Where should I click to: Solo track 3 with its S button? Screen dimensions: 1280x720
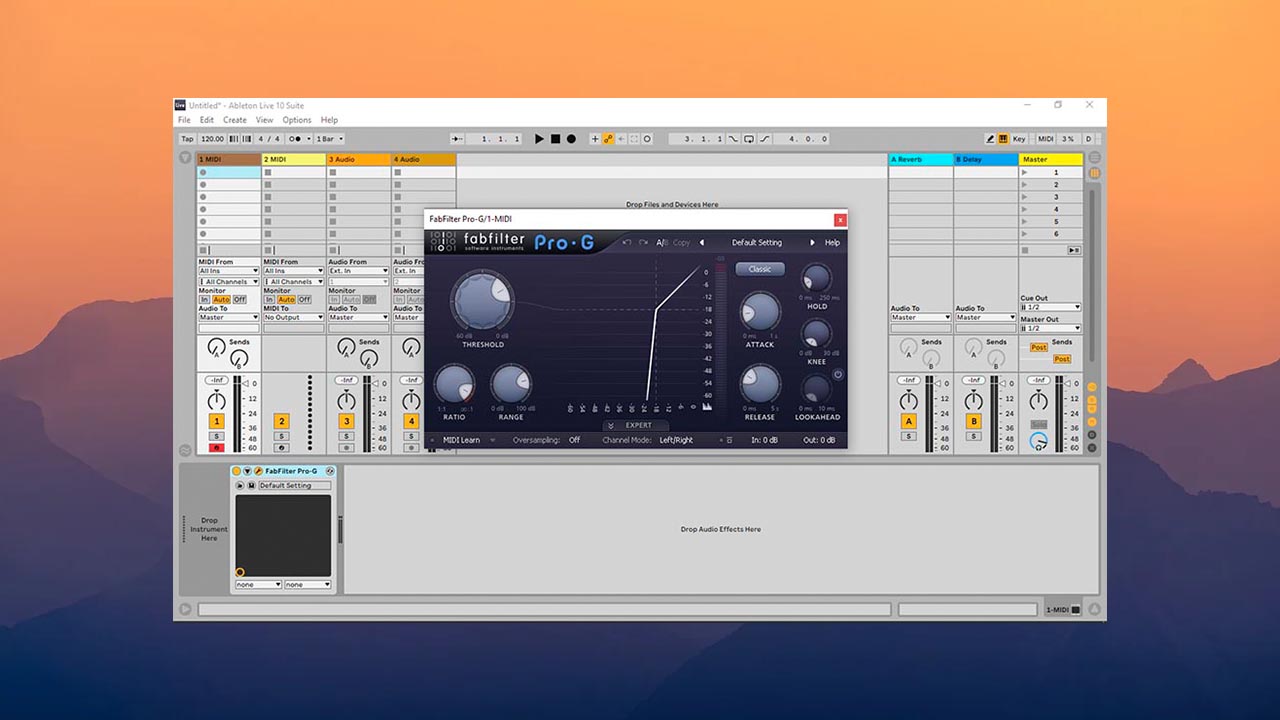tap(346, 436)
